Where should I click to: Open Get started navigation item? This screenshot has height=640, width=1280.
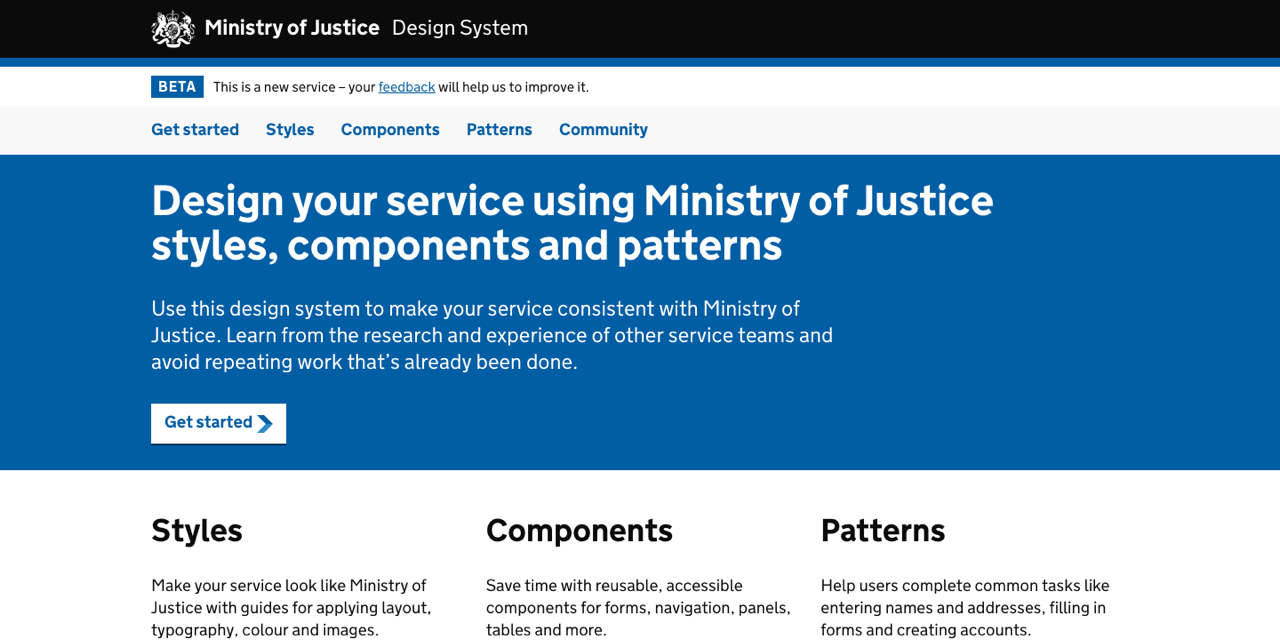coord(195,130)
